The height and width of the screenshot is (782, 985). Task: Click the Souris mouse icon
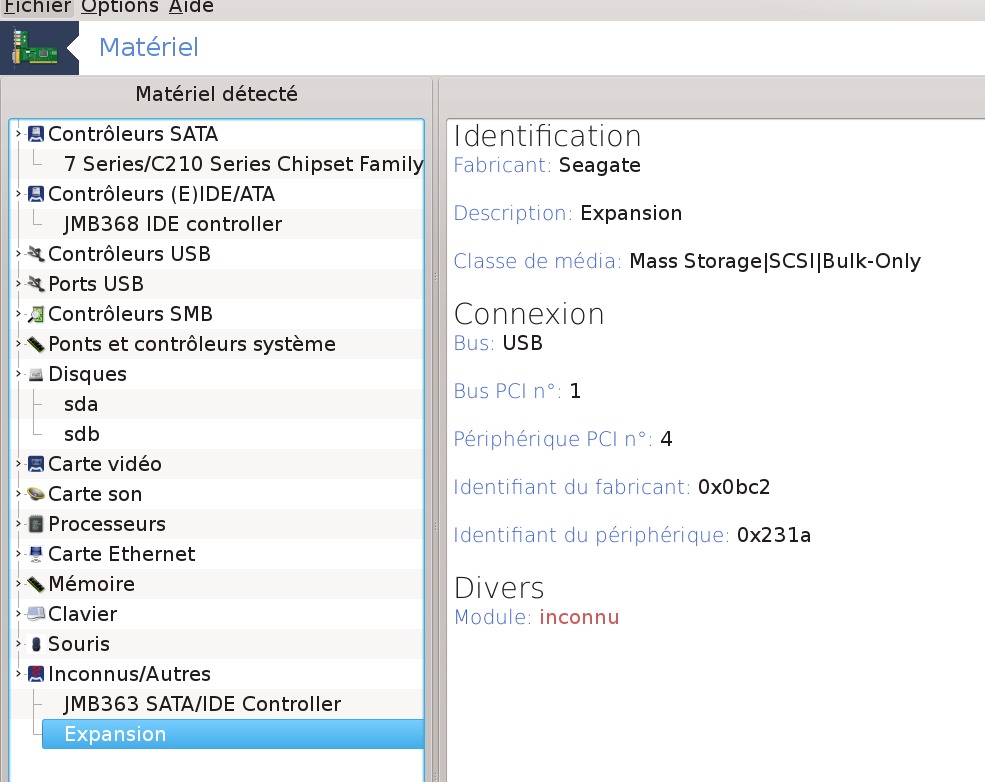click(36, 644)
